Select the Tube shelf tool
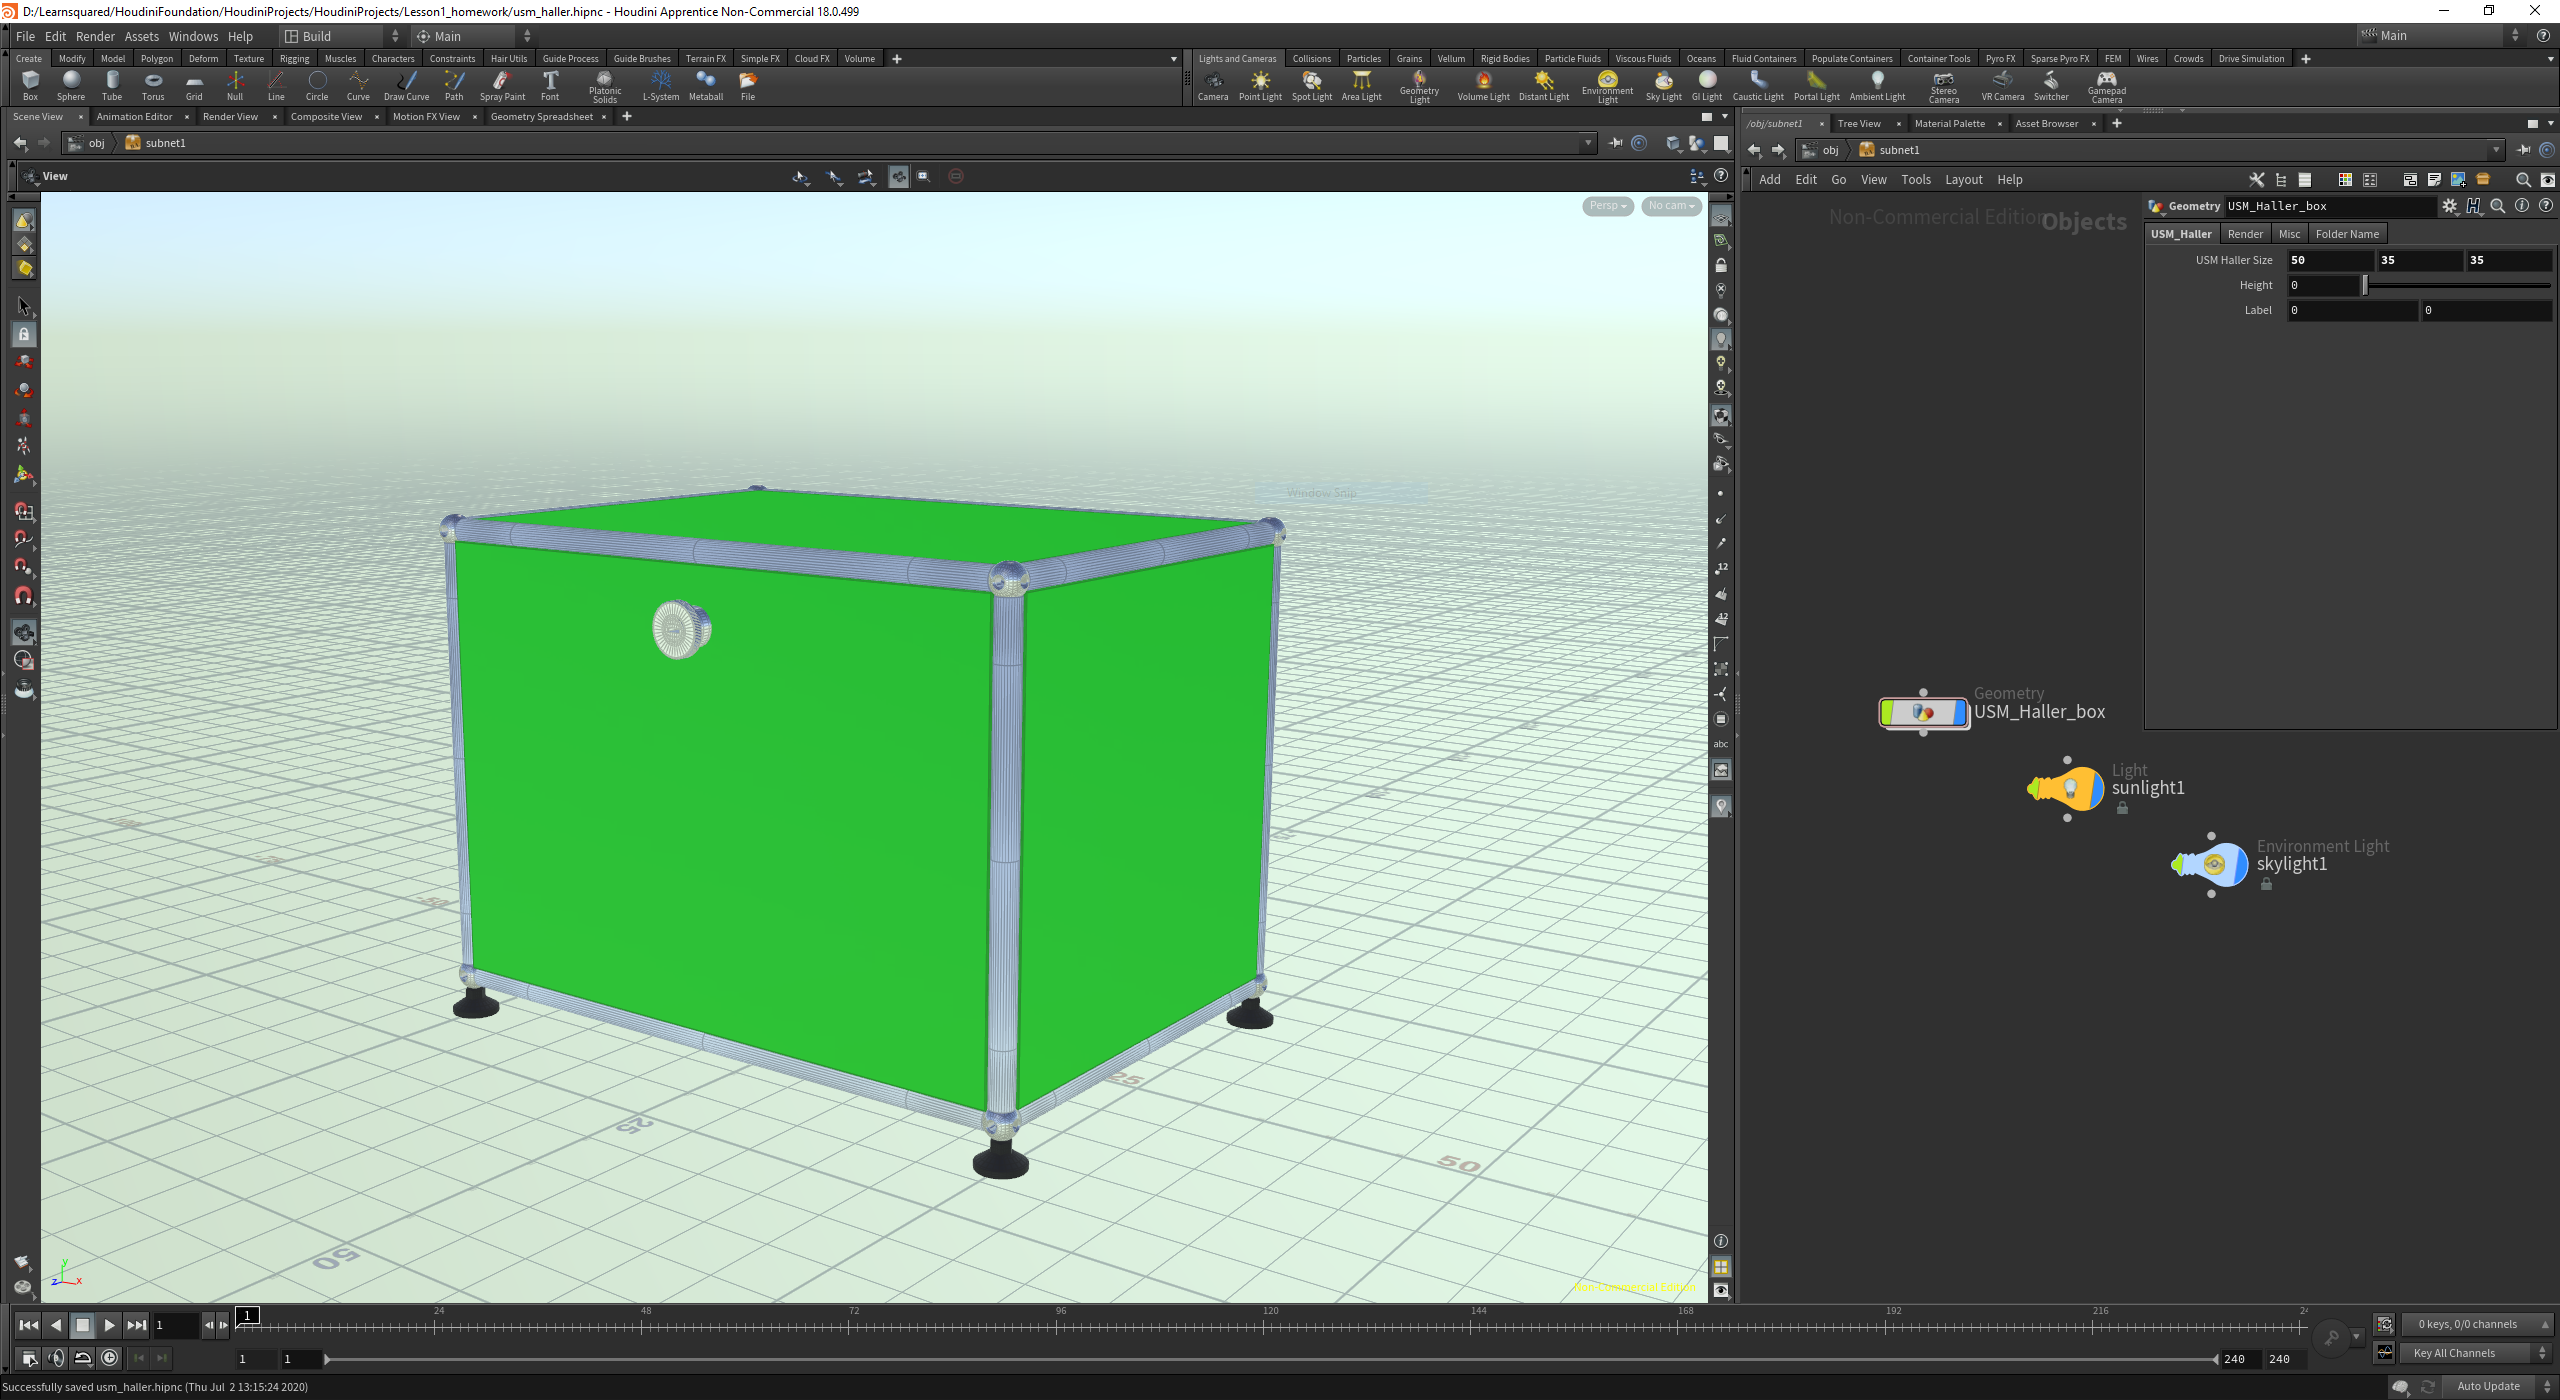Screen dimensions: 2560x1400 point(112,86)
